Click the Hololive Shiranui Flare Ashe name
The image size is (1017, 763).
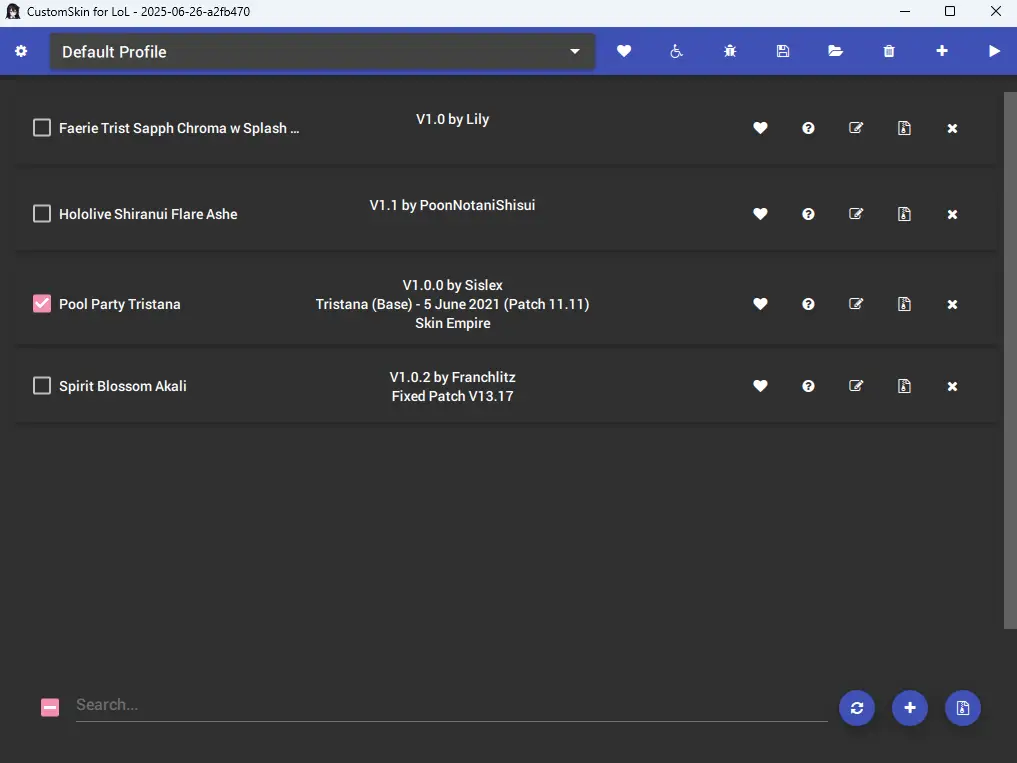point(148,214)
